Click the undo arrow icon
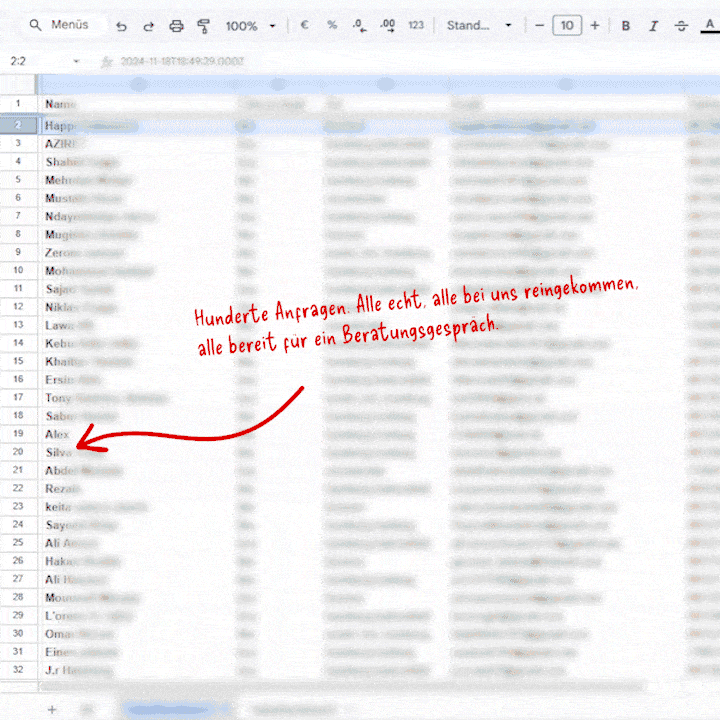This screenshot has height=720, width=720. point(121,26)
